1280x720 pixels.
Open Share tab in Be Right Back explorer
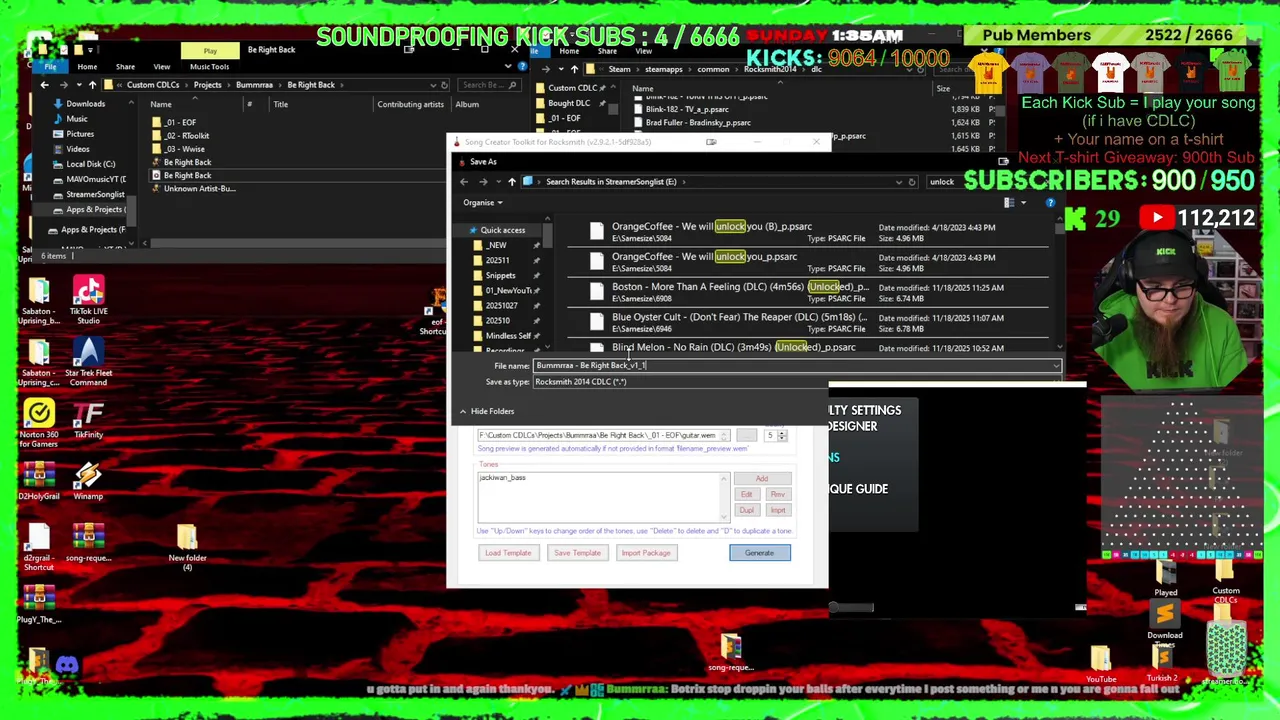(x=125, y=67)
